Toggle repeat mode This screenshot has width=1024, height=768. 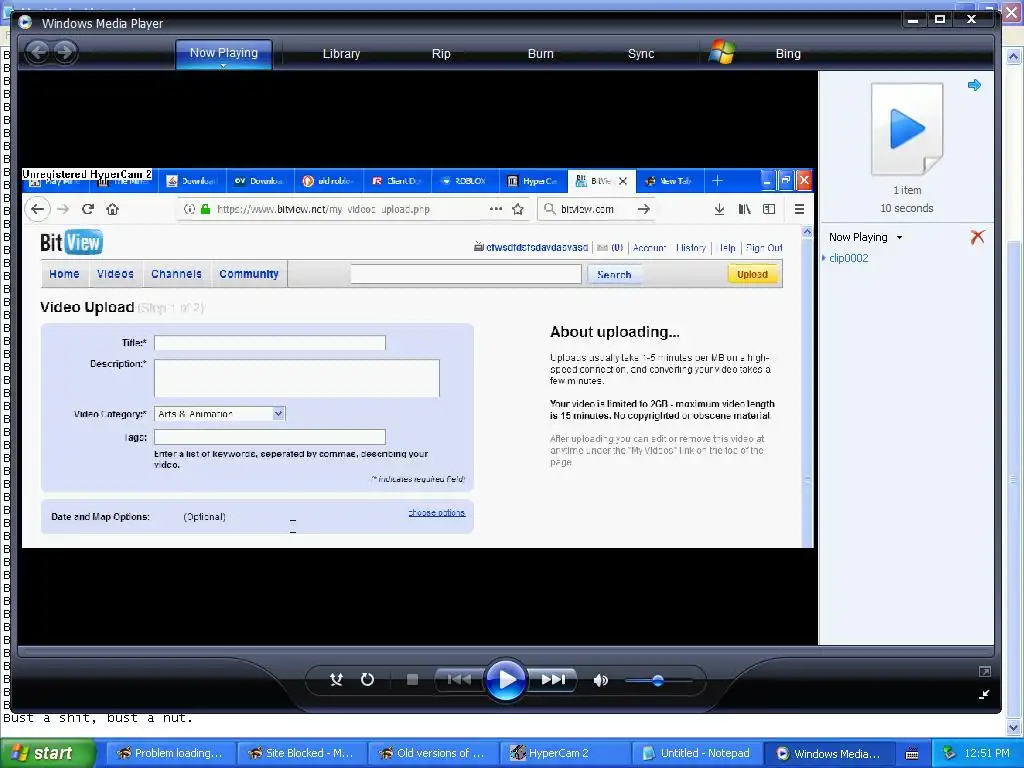tap(367, 680)
